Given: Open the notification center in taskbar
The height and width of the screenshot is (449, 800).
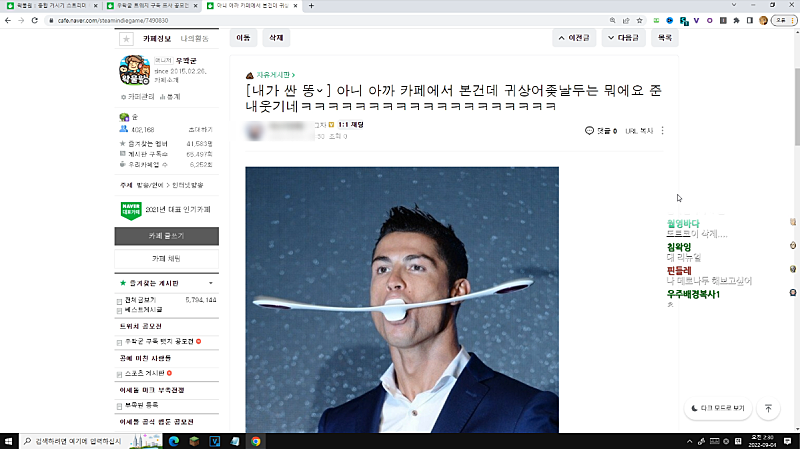Looking at the screenshot, I should pyautogui.click(x=788, y=441).
